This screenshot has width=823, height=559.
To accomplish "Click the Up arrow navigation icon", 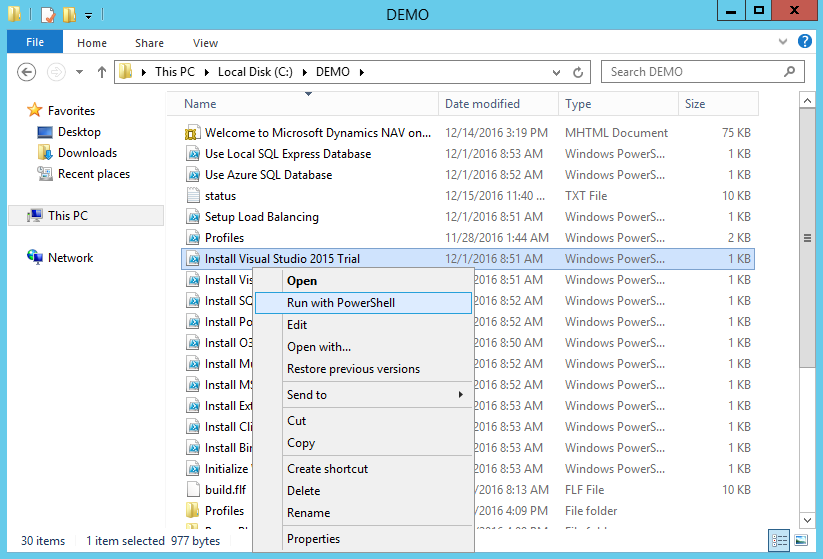I will pos(101,72).
